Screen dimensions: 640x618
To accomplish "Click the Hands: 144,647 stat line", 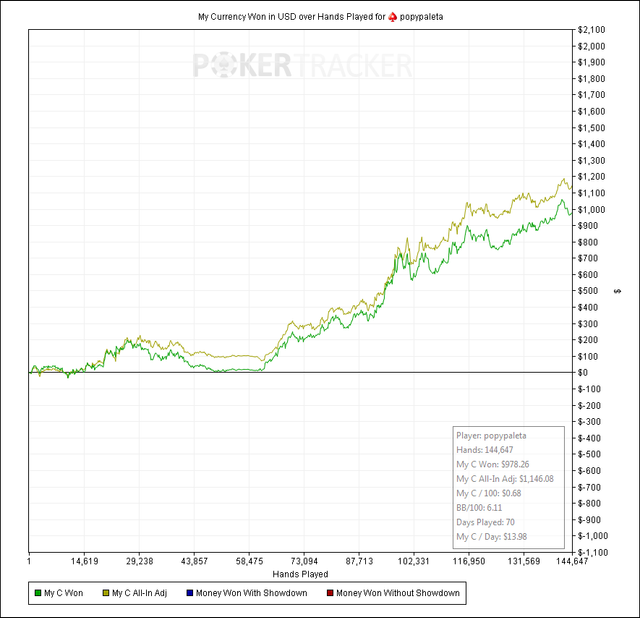I will coord(484,450).
